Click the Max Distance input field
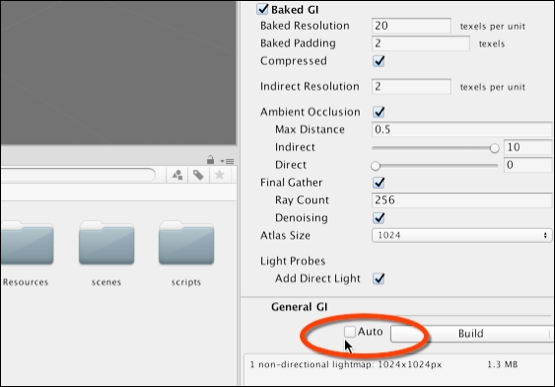555x387 pixels. tap(462, 130)
